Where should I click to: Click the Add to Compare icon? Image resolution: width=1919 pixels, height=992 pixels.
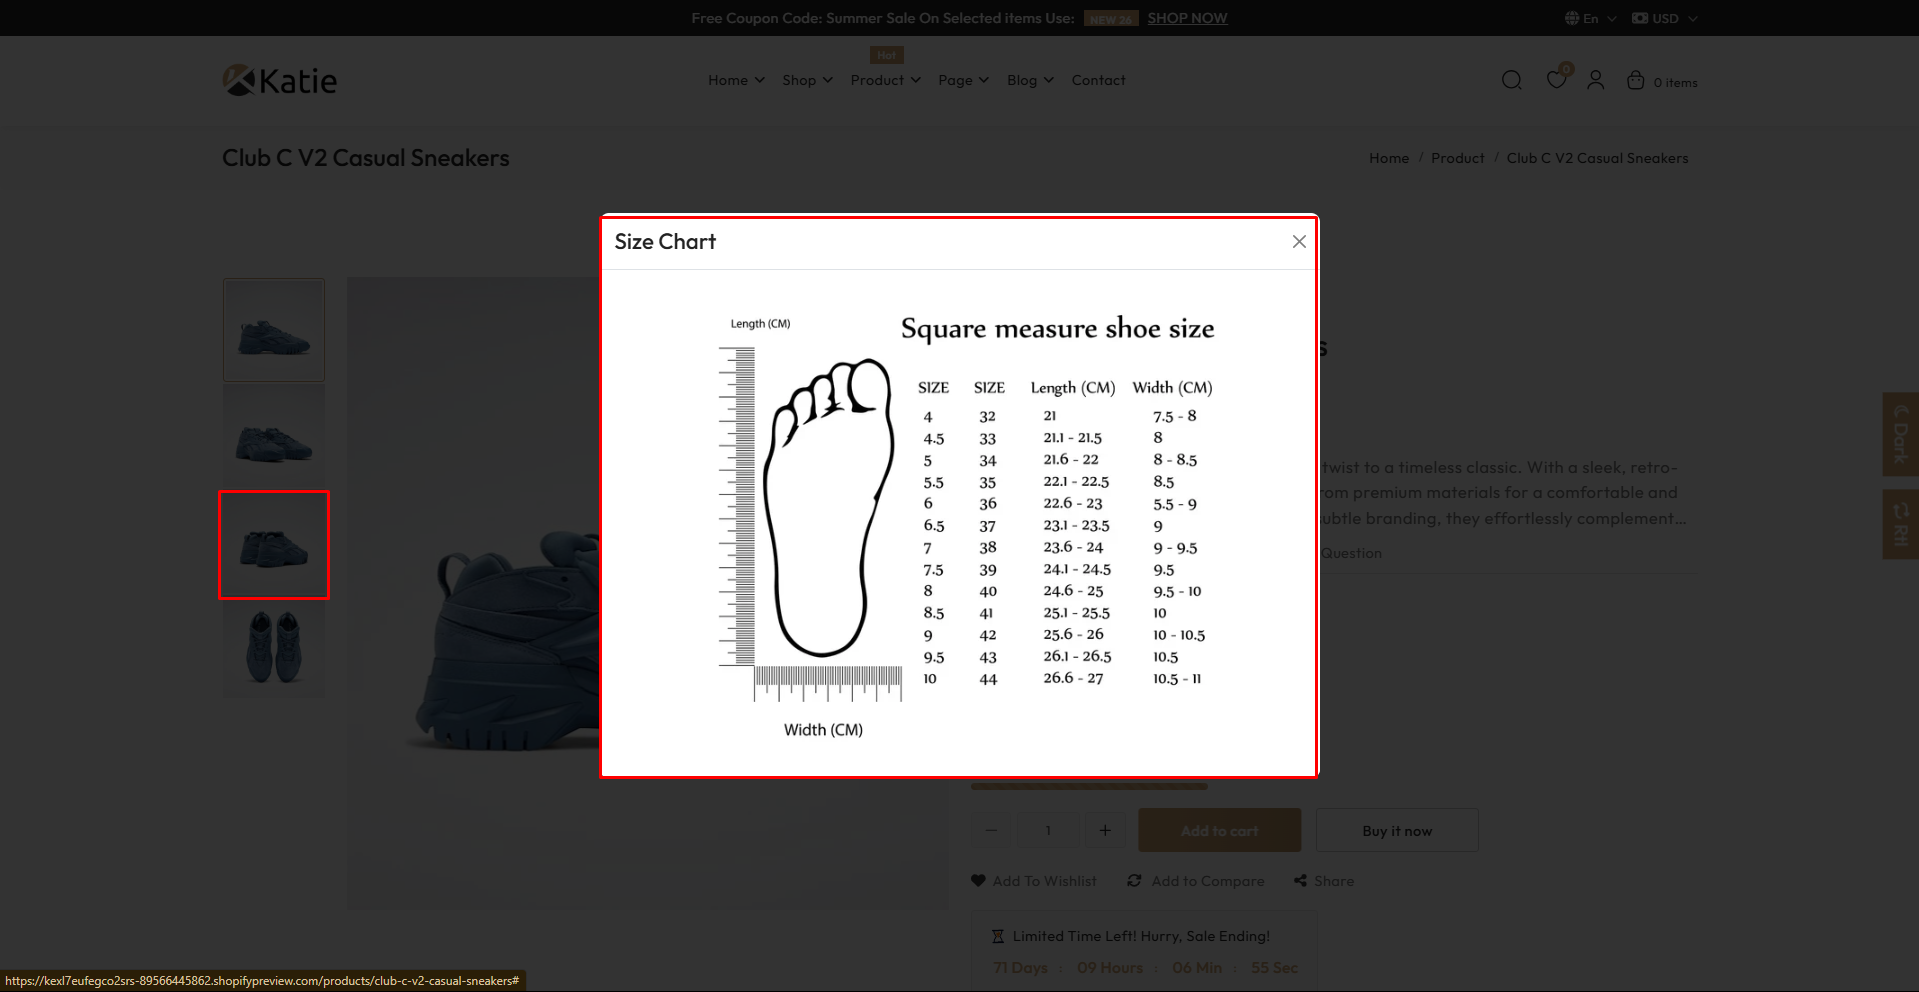[x=1135, y=881]
